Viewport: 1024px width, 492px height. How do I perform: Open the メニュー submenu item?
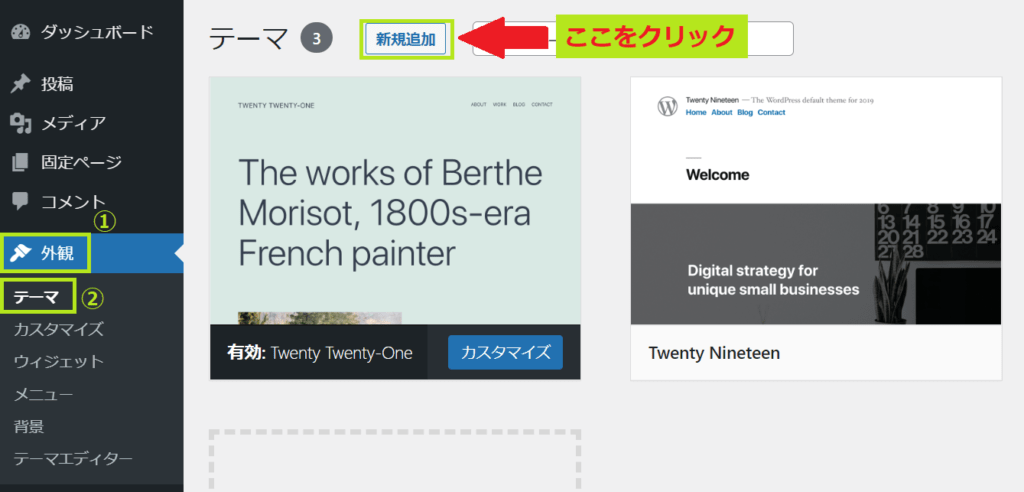(43, 394)
